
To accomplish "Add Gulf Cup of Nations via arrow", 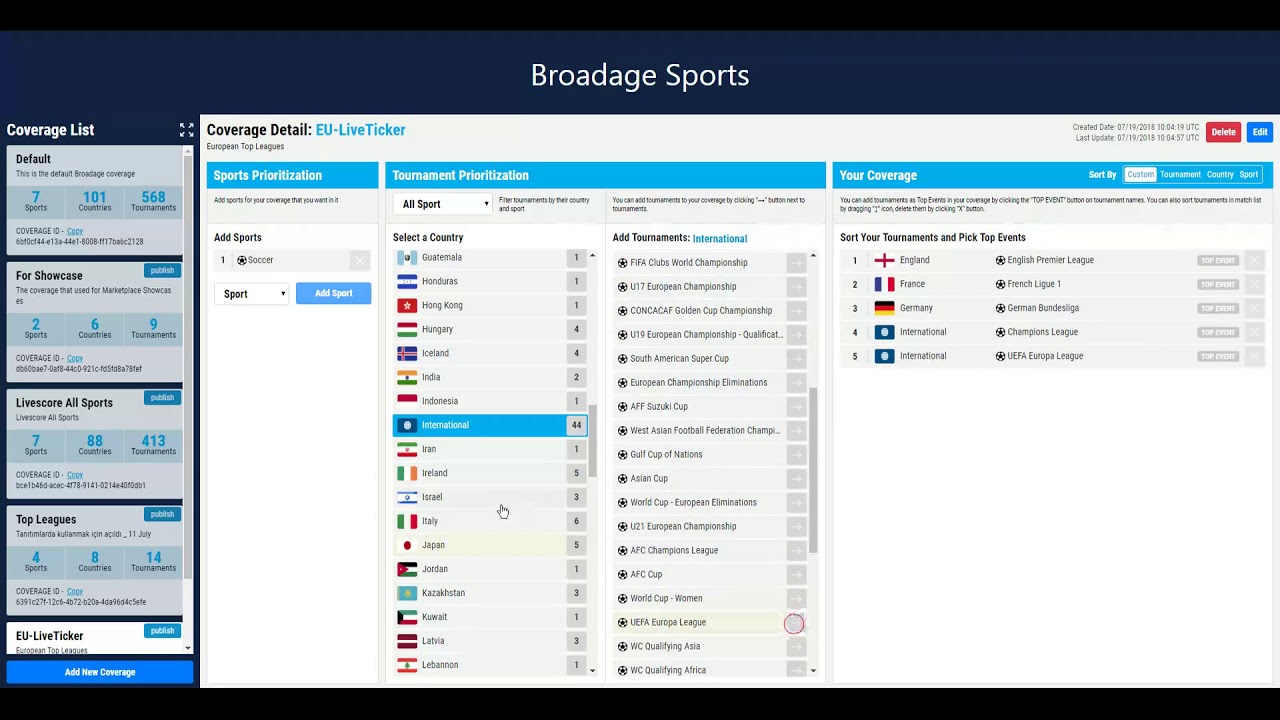I will pos(796,455).
